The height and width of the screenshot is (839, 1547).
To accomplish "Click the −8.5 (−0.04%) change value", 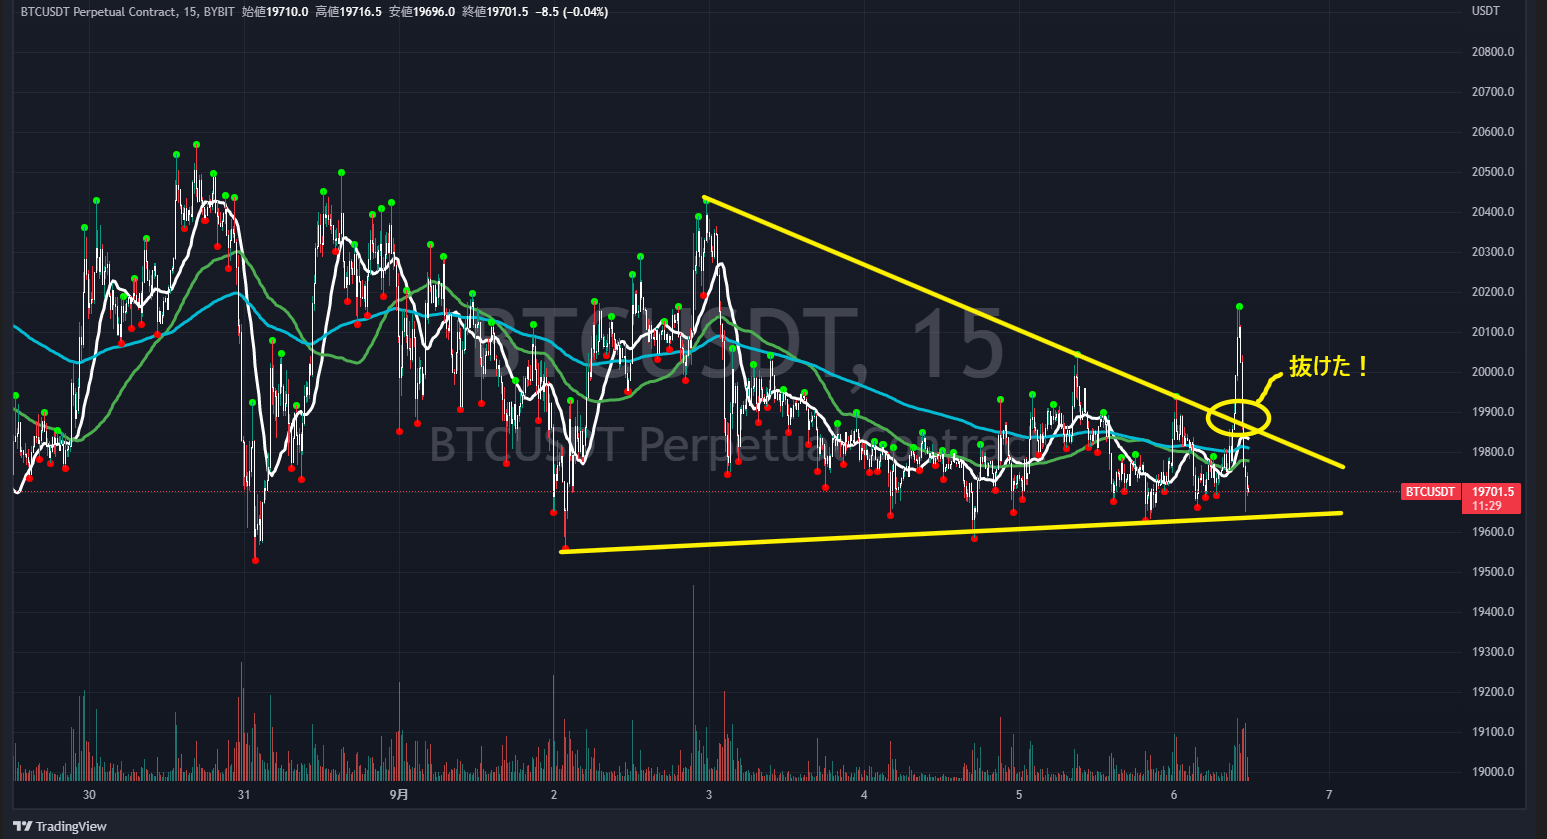I will tap(571, 12).
